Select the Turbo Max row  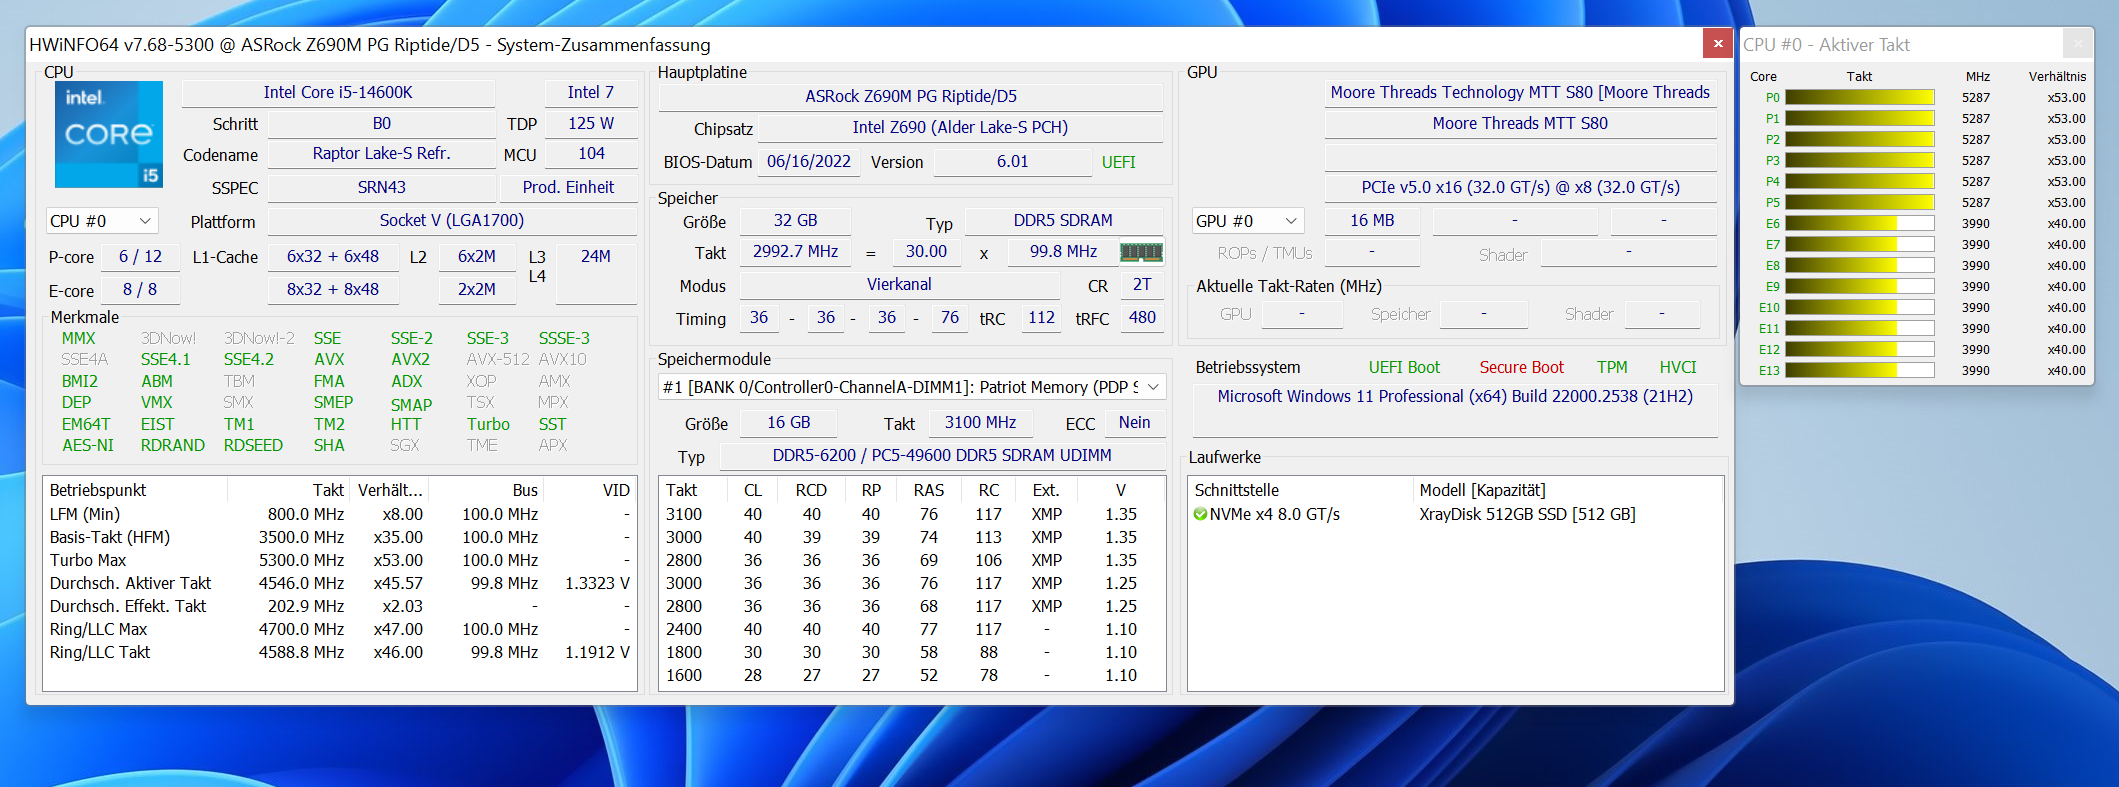point(340,560)
